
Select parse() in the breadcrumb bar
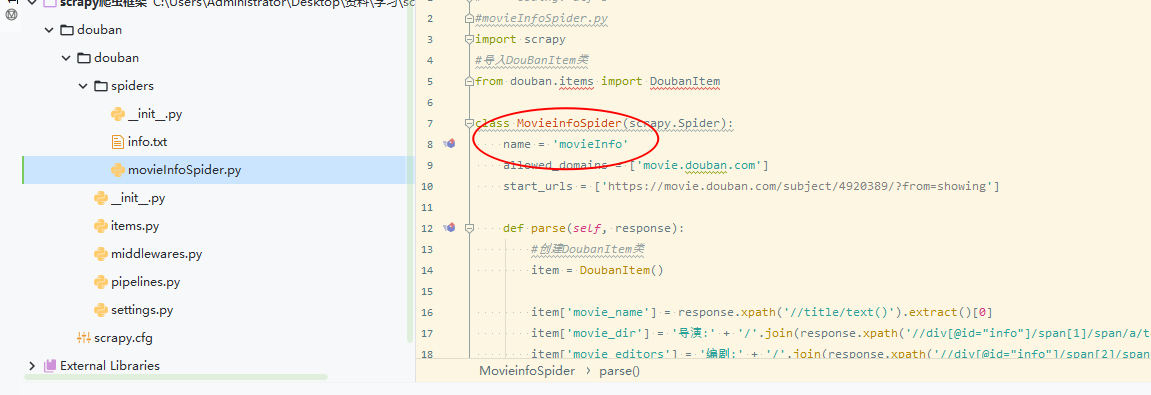tap(620, 371)
